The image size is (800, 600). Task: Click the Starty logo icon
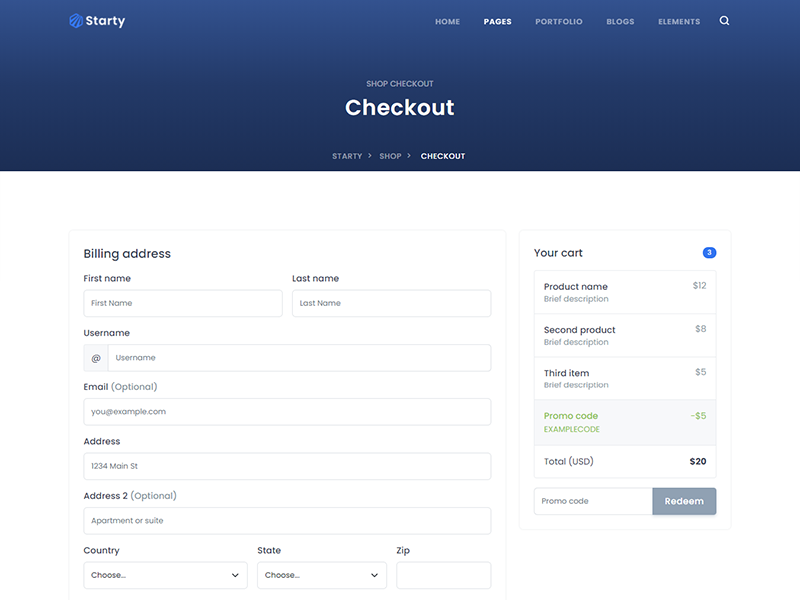click(x=76, y=21)
